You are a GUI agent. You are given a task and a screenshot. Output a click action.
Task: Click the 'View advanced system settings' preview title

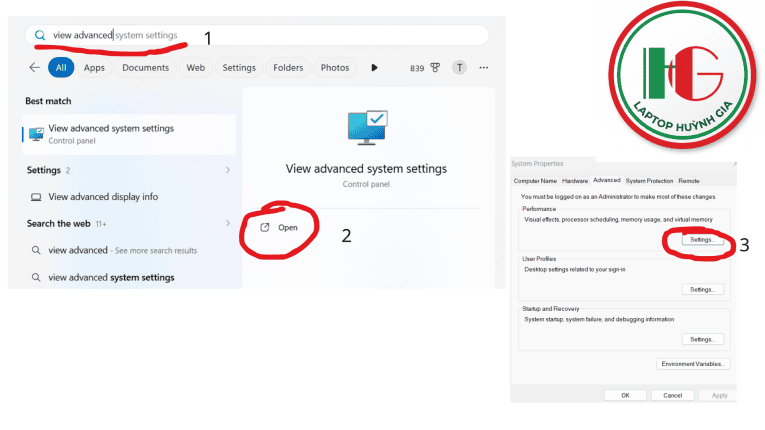coord(366,169)
